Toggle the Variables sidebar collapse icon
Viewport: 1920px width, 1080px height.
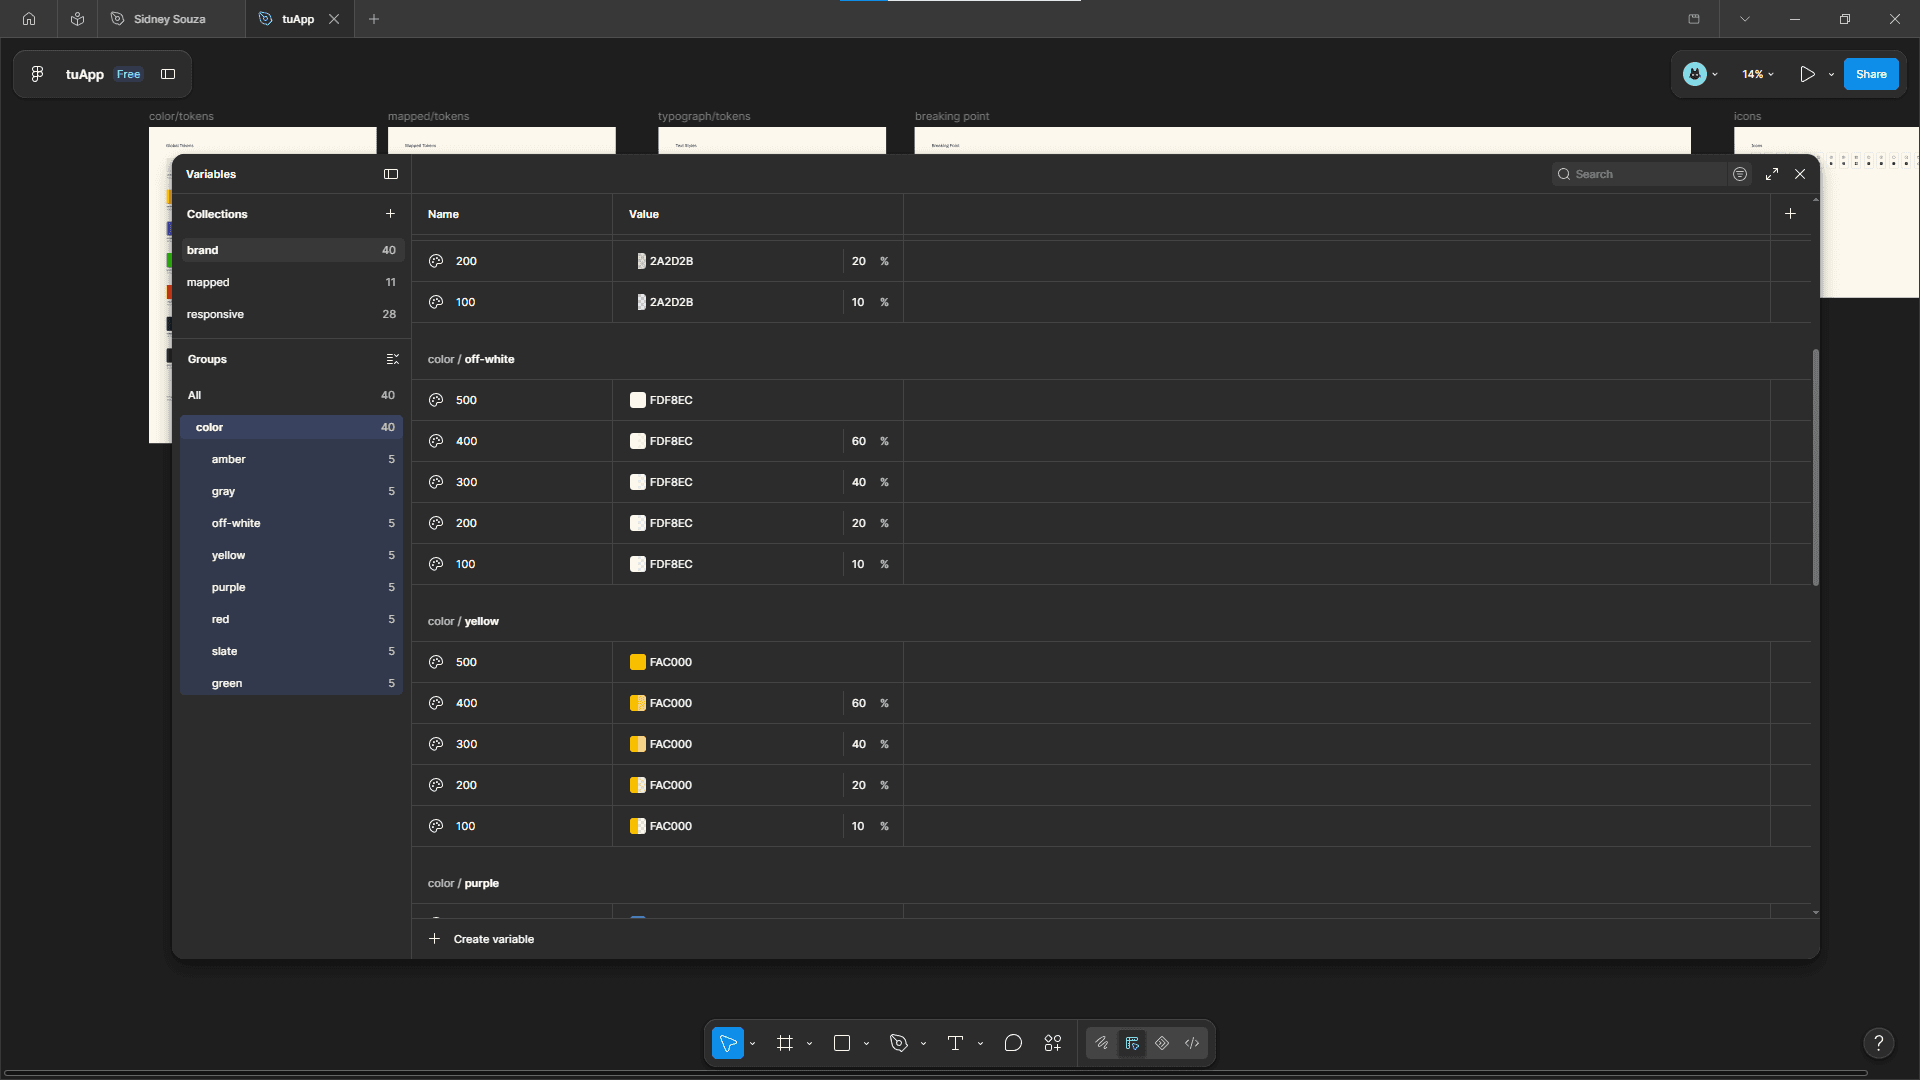(391, 174)
